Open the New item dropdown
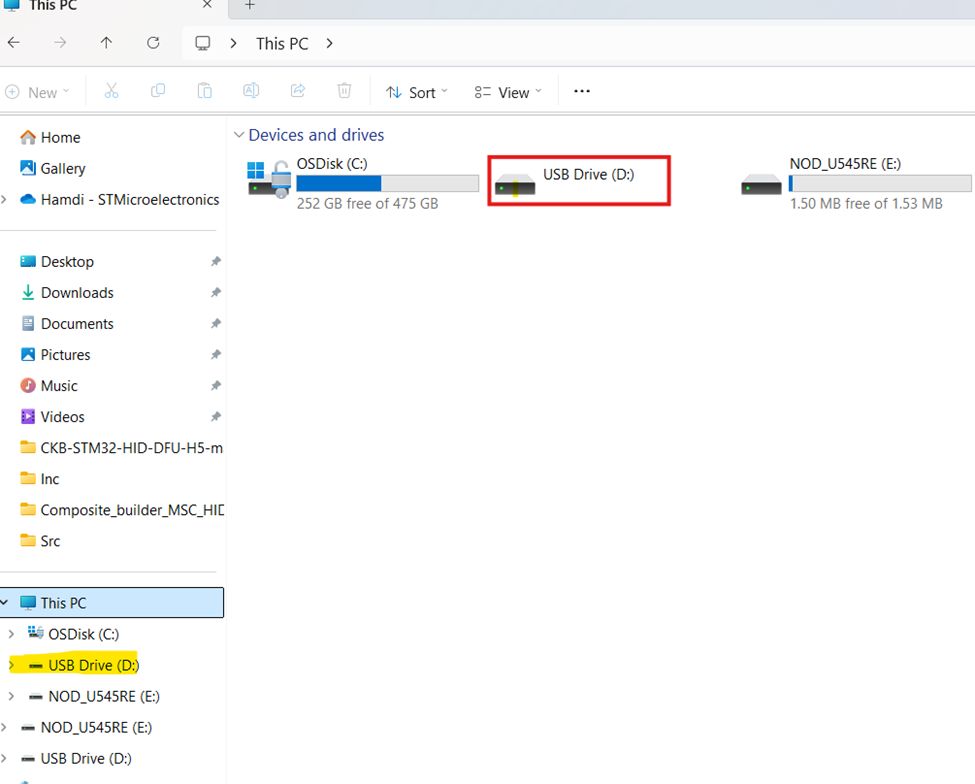Viewport: 975px width, 784px height. pos(37,93)
